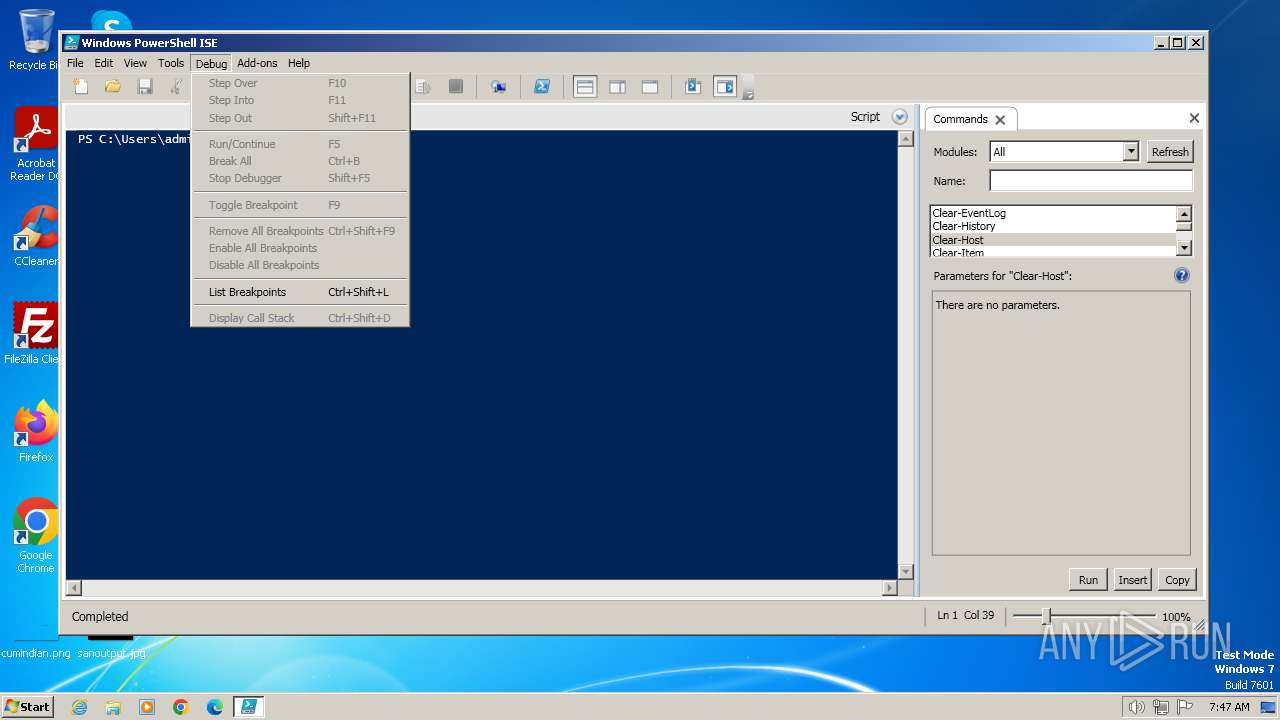Click Show Command Window toolbar icon

pos(692,87)
